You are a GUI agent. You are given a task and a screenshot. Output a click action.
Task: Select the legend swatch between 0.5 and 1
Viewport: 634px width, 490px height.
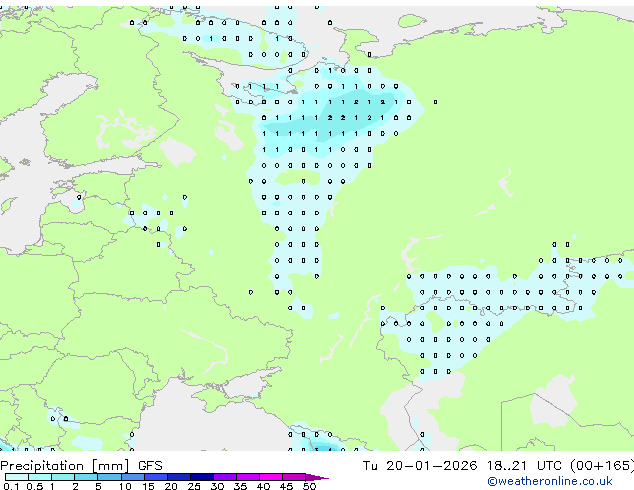[40, 477]
